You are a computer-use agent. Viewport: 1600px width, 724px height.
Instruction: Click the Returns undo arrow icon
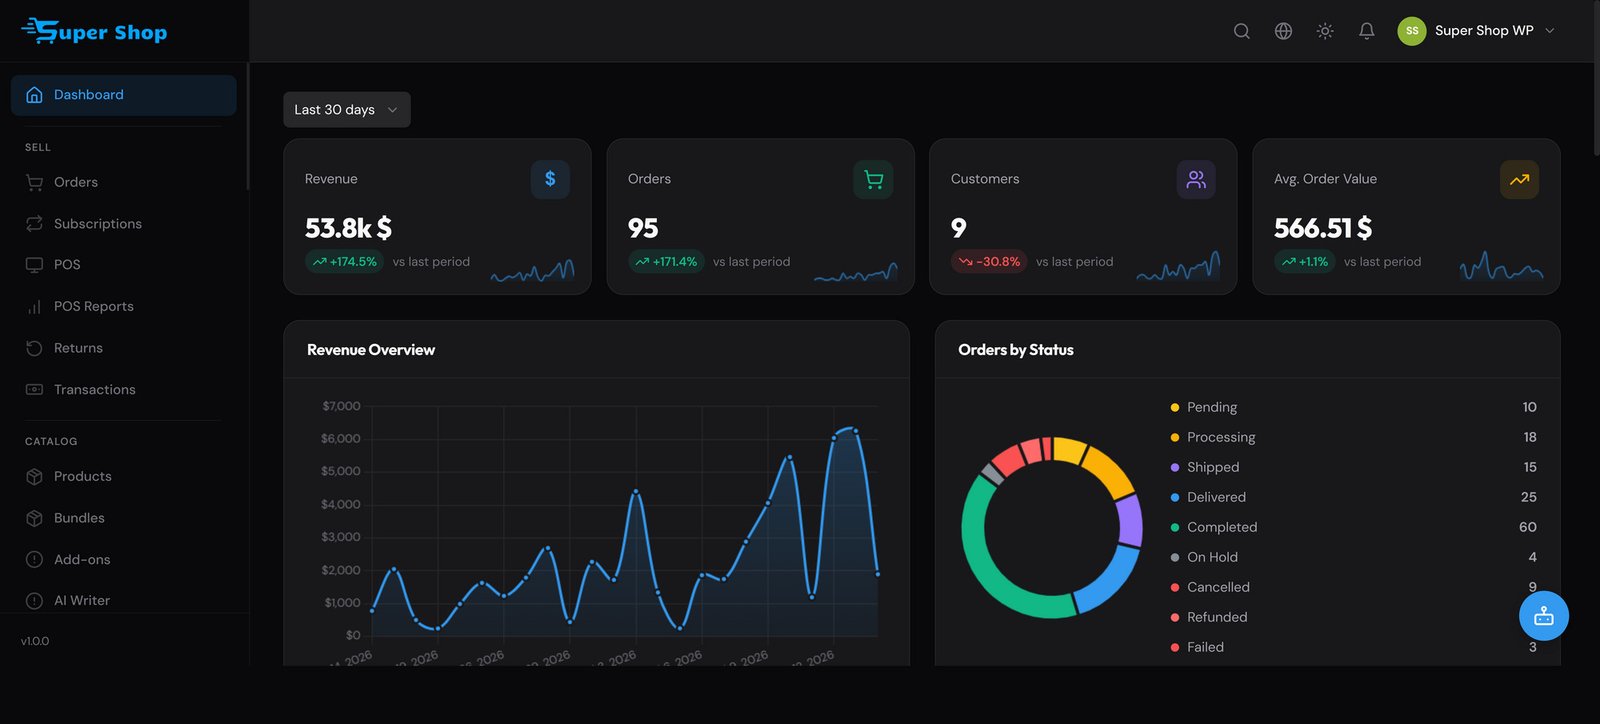(x=34, y=348)
